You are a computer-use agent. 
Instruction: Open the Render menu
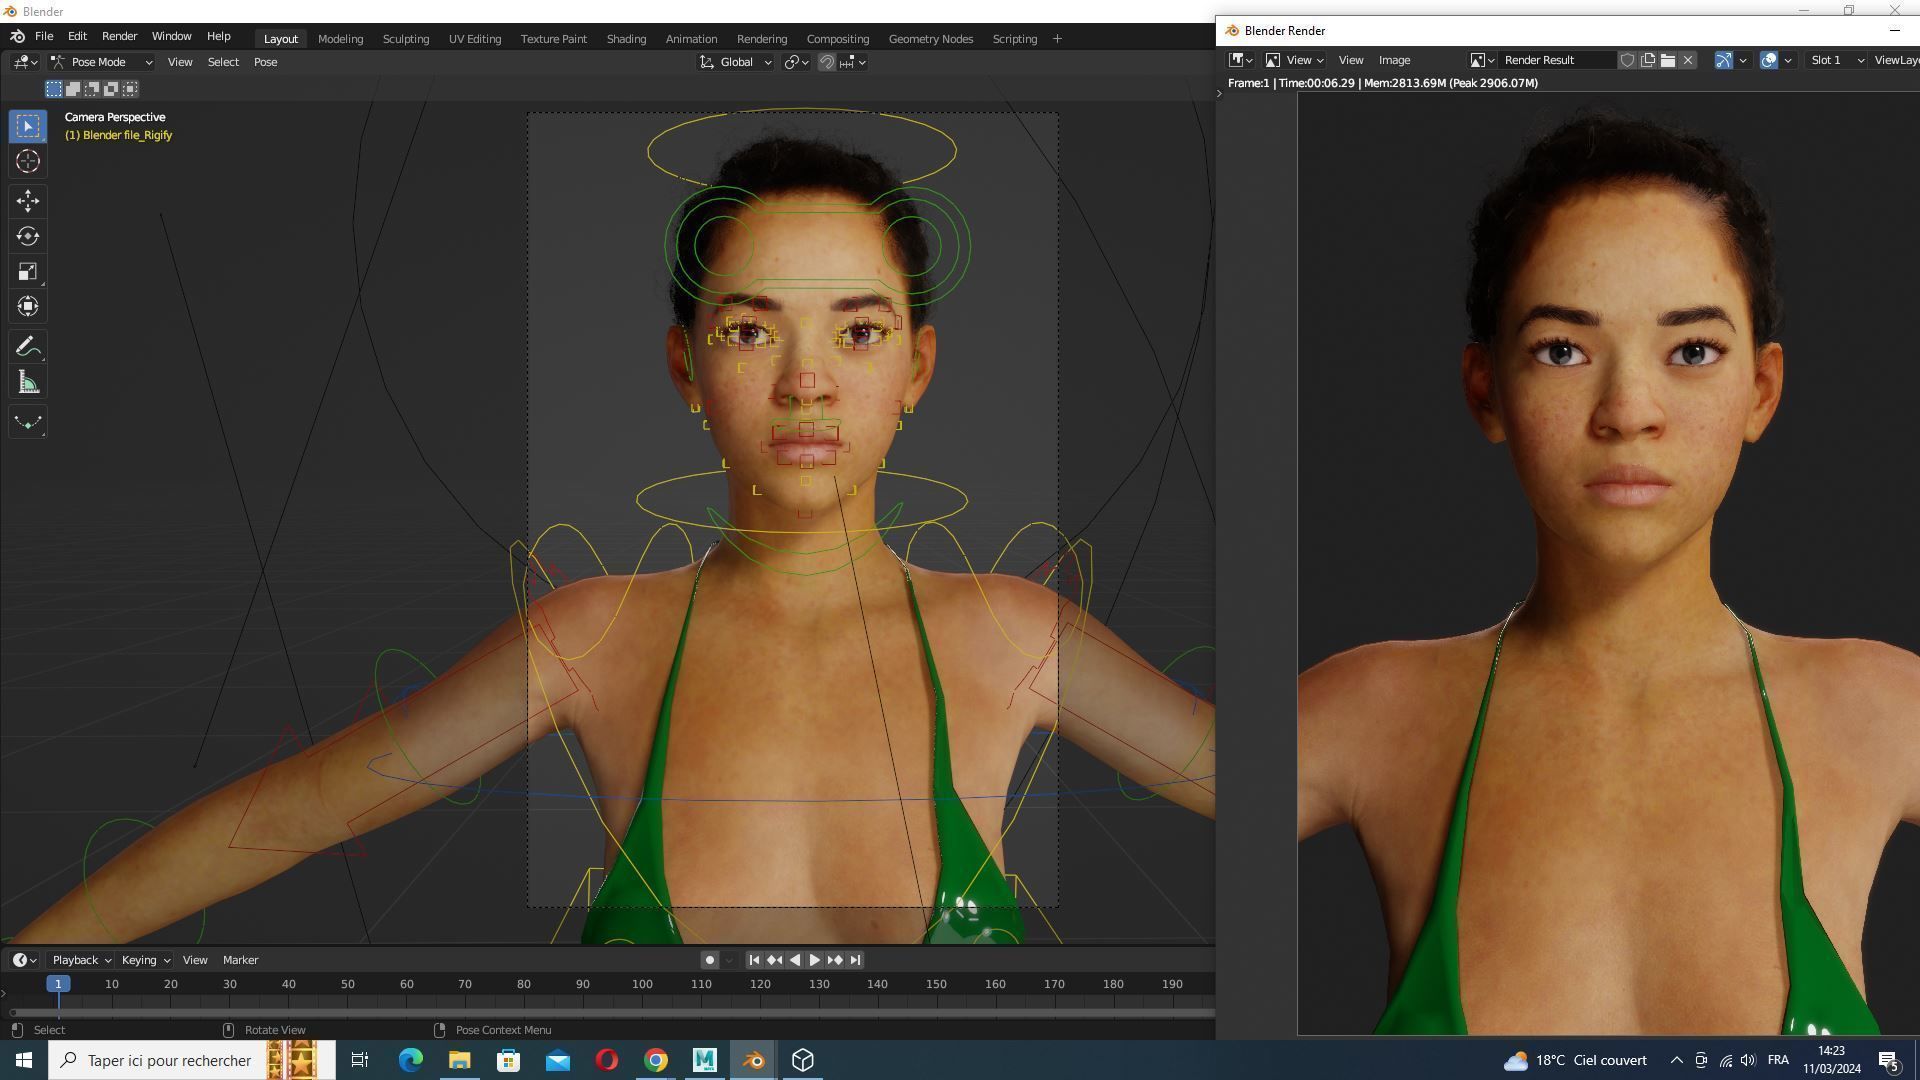(119, 36)
